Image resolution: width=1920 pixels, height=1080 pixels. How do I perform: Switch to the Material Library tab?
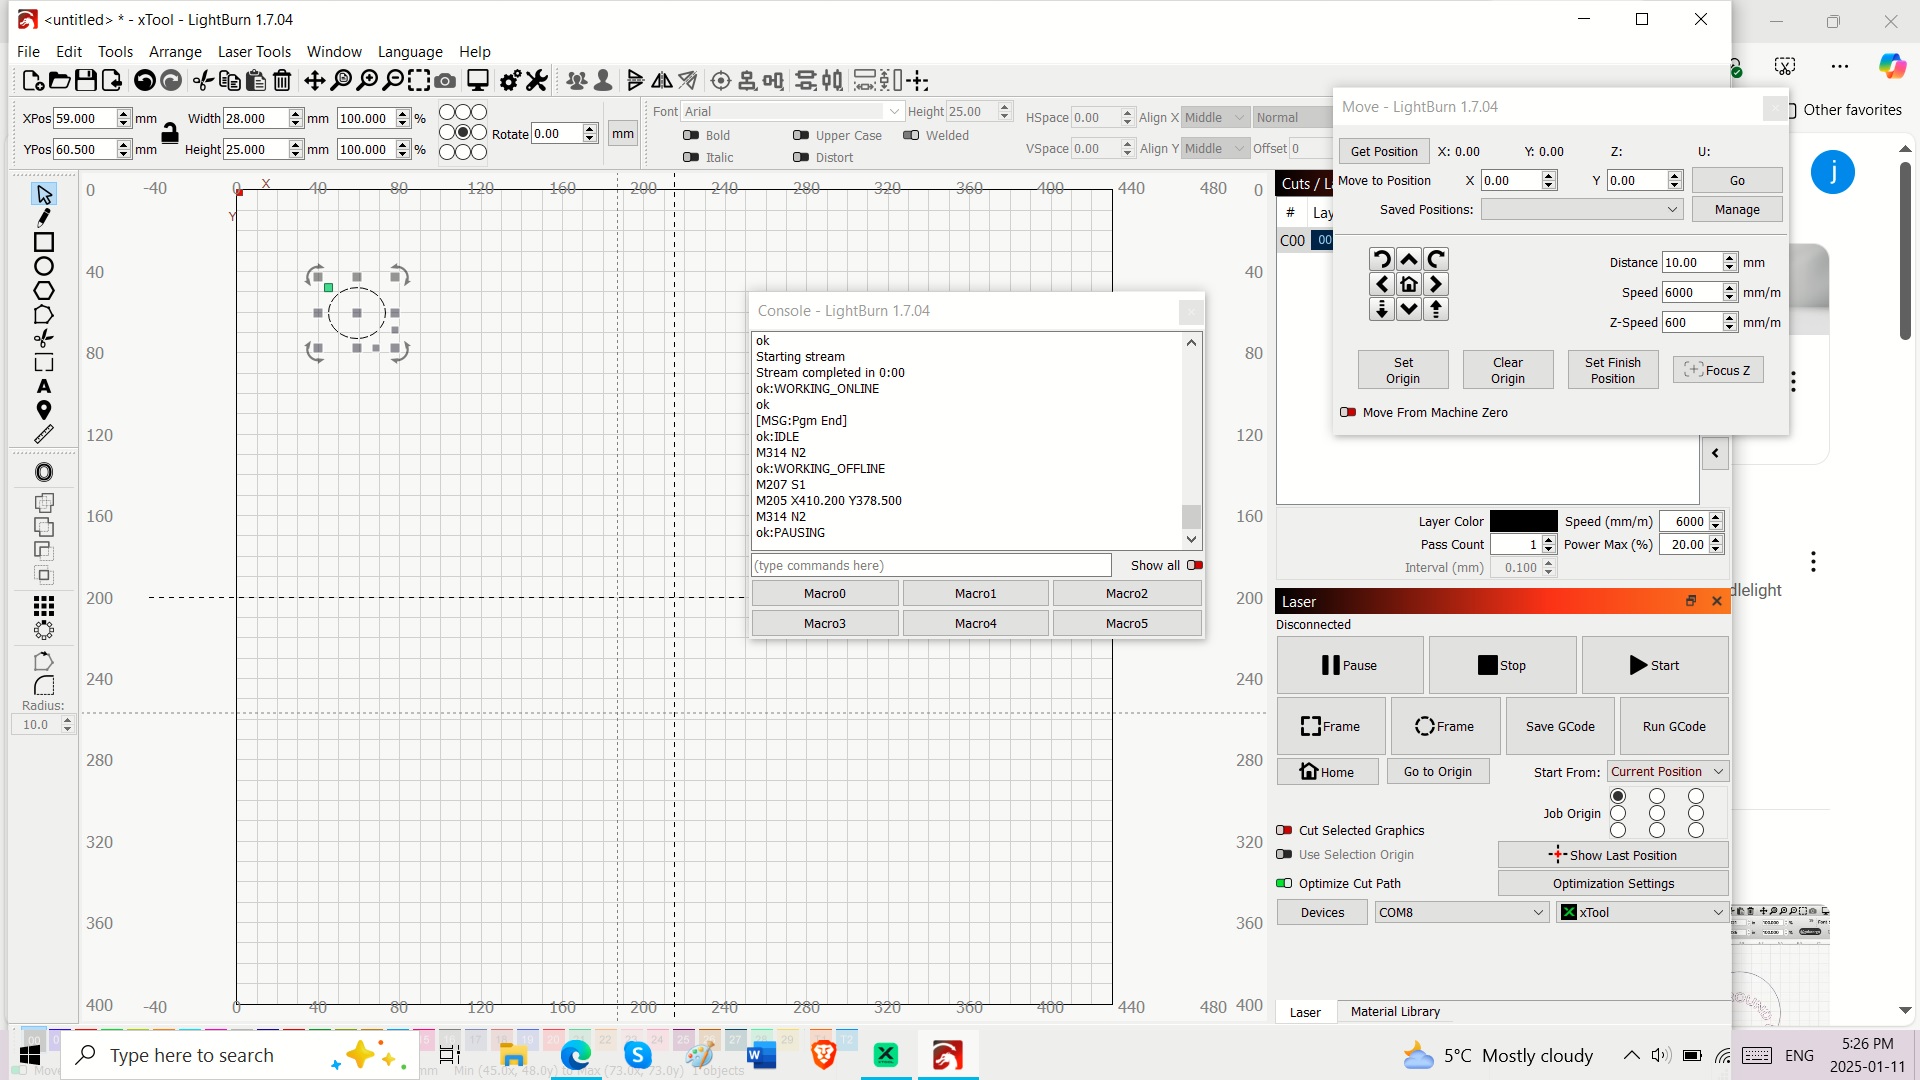(x=1395, y=1012)
